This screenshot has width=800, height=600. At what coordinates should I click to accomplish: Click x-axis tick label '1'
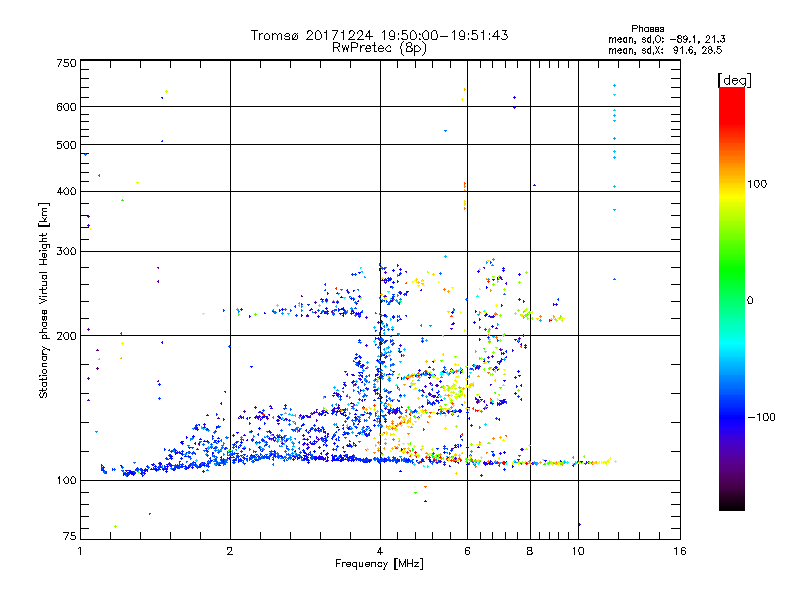(80, 551)
